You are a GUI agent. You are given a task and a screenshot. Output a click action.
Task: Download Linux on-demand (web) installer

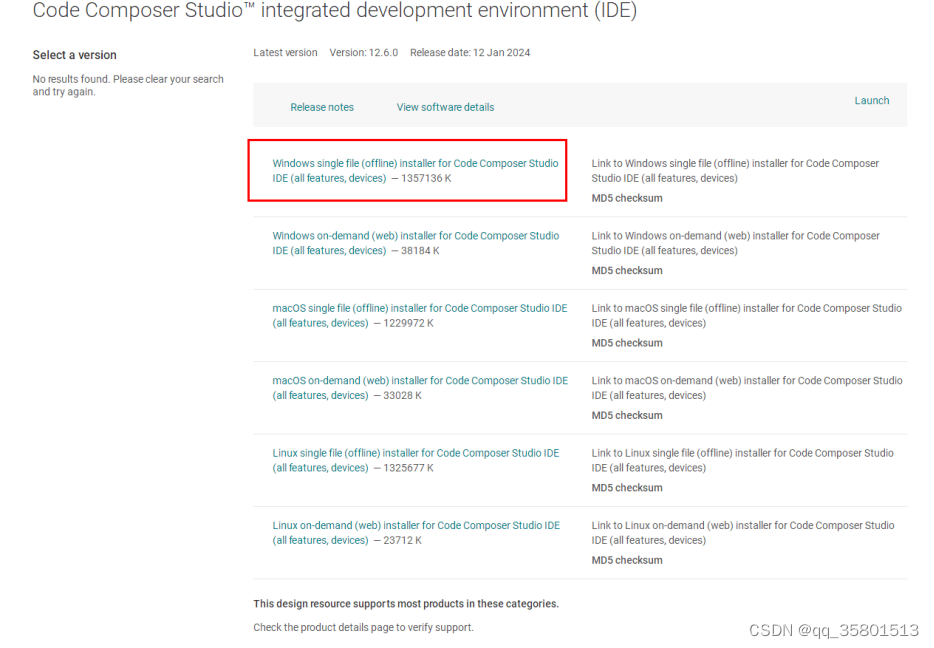[416, 533]
